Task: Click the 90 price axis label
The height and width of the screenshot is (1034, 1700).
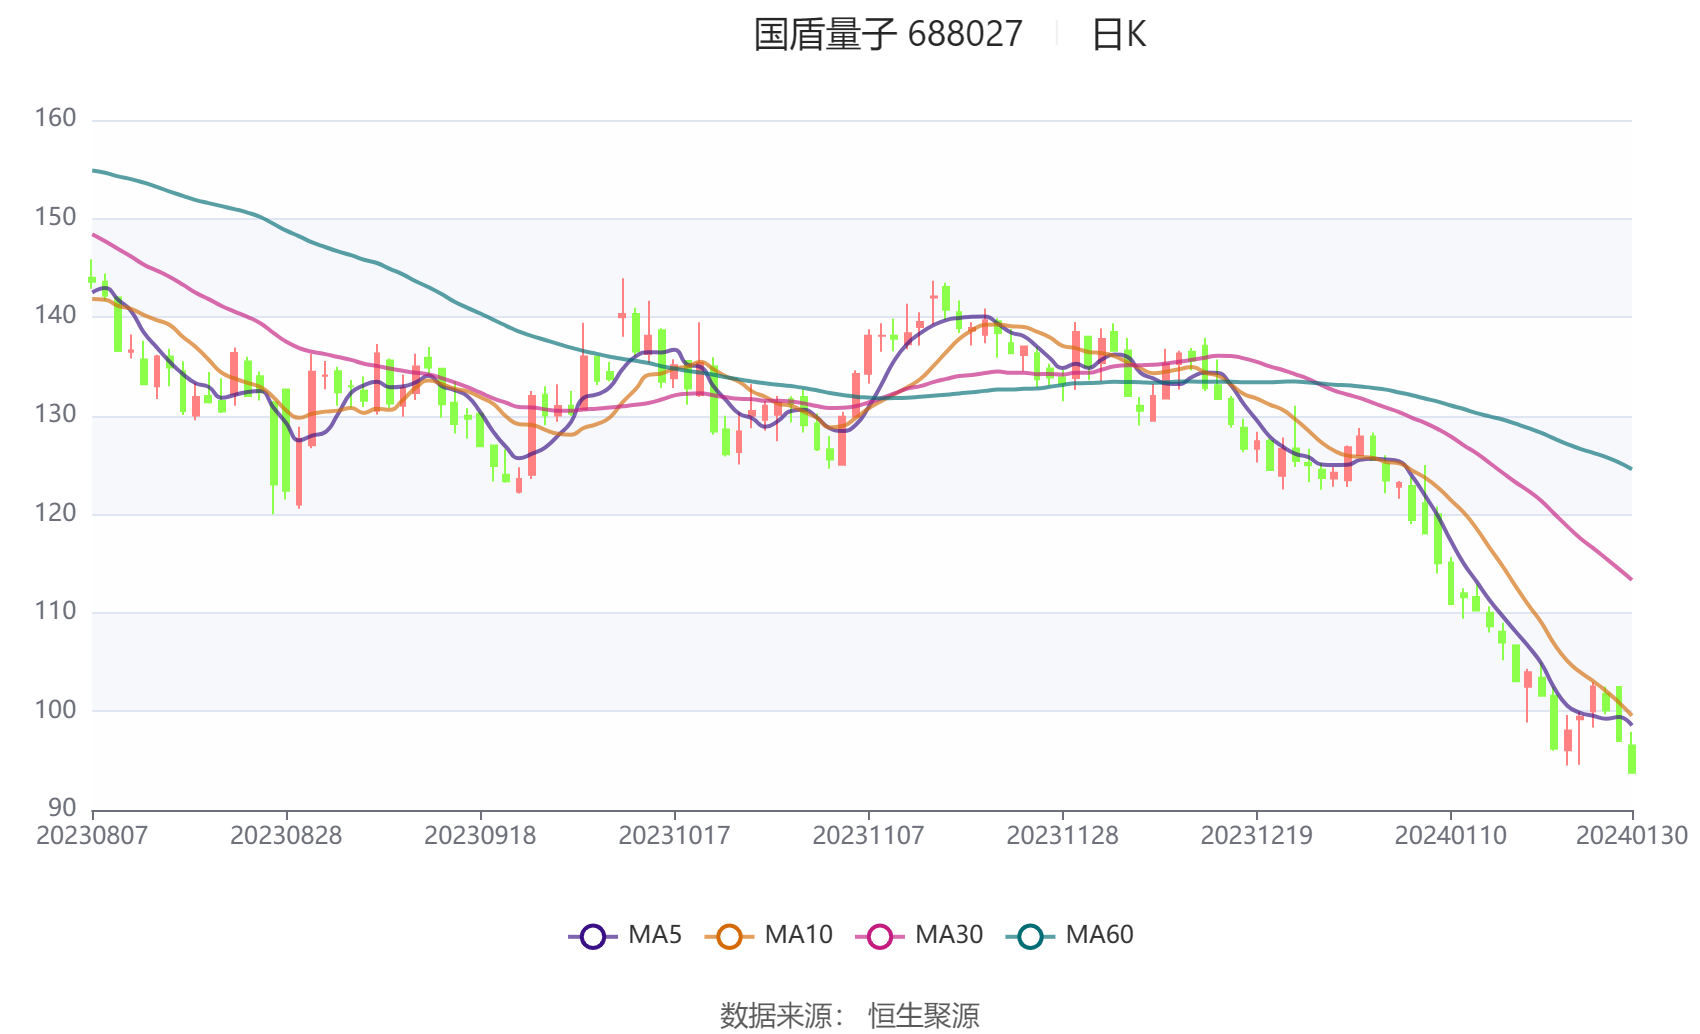Action: (x=62, y=807)
